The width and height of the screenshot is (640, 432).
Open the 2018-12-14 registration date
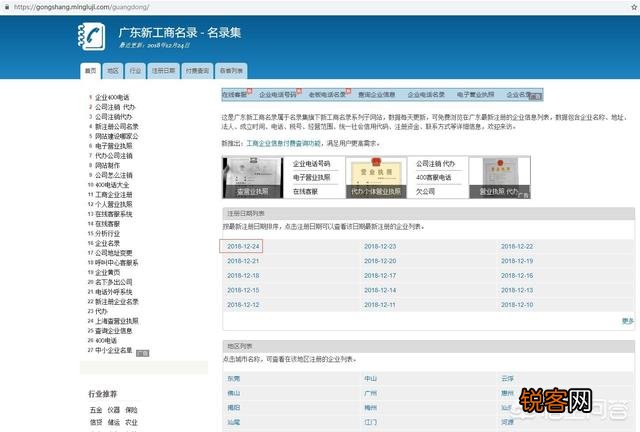coord(380,290)
